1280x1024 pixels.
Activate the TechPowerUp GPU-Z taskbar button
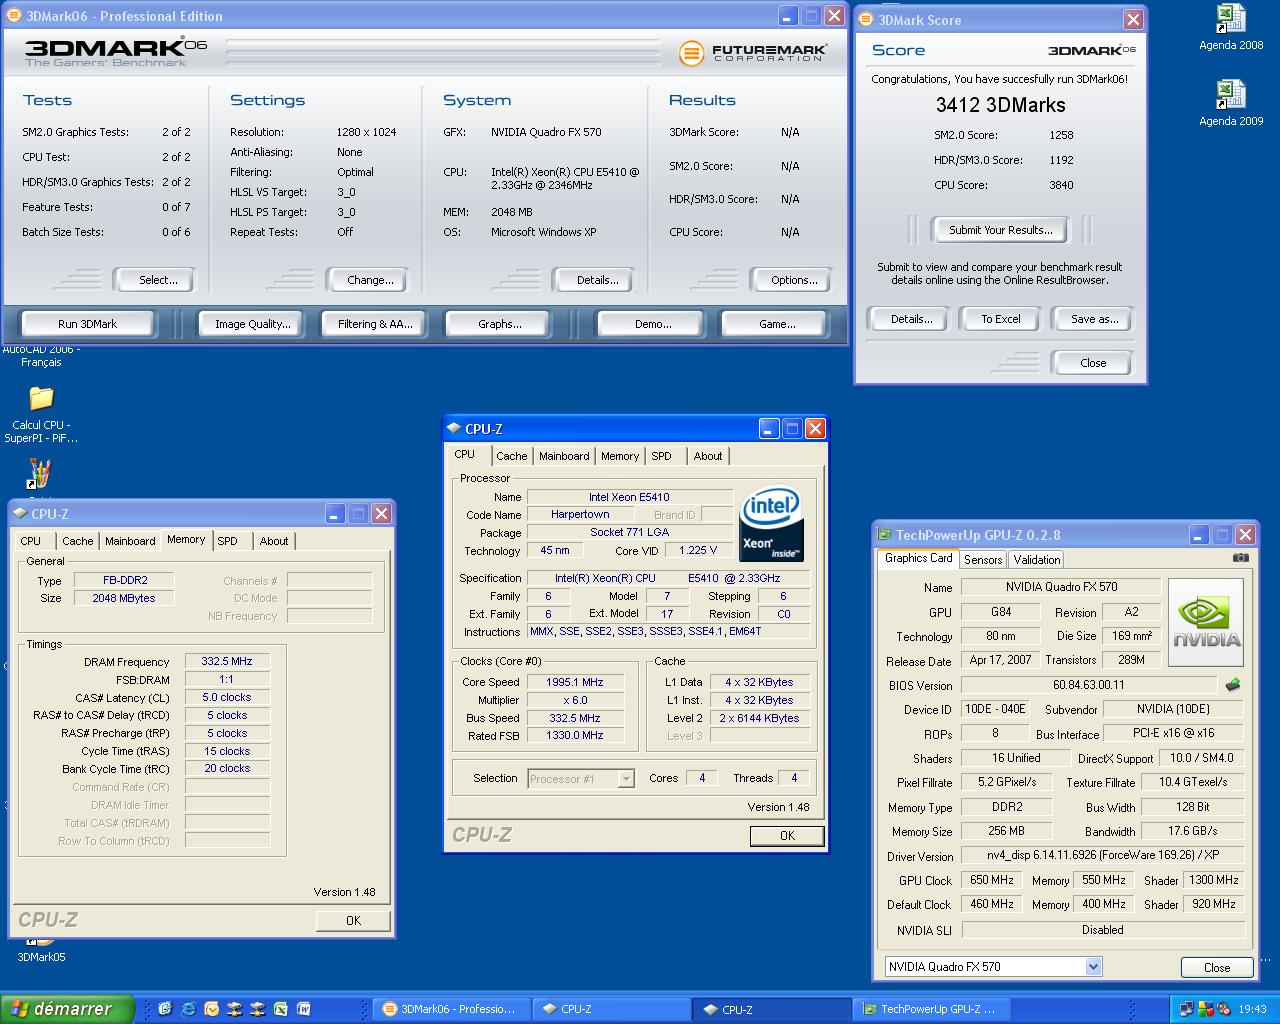pos(931,1009)
